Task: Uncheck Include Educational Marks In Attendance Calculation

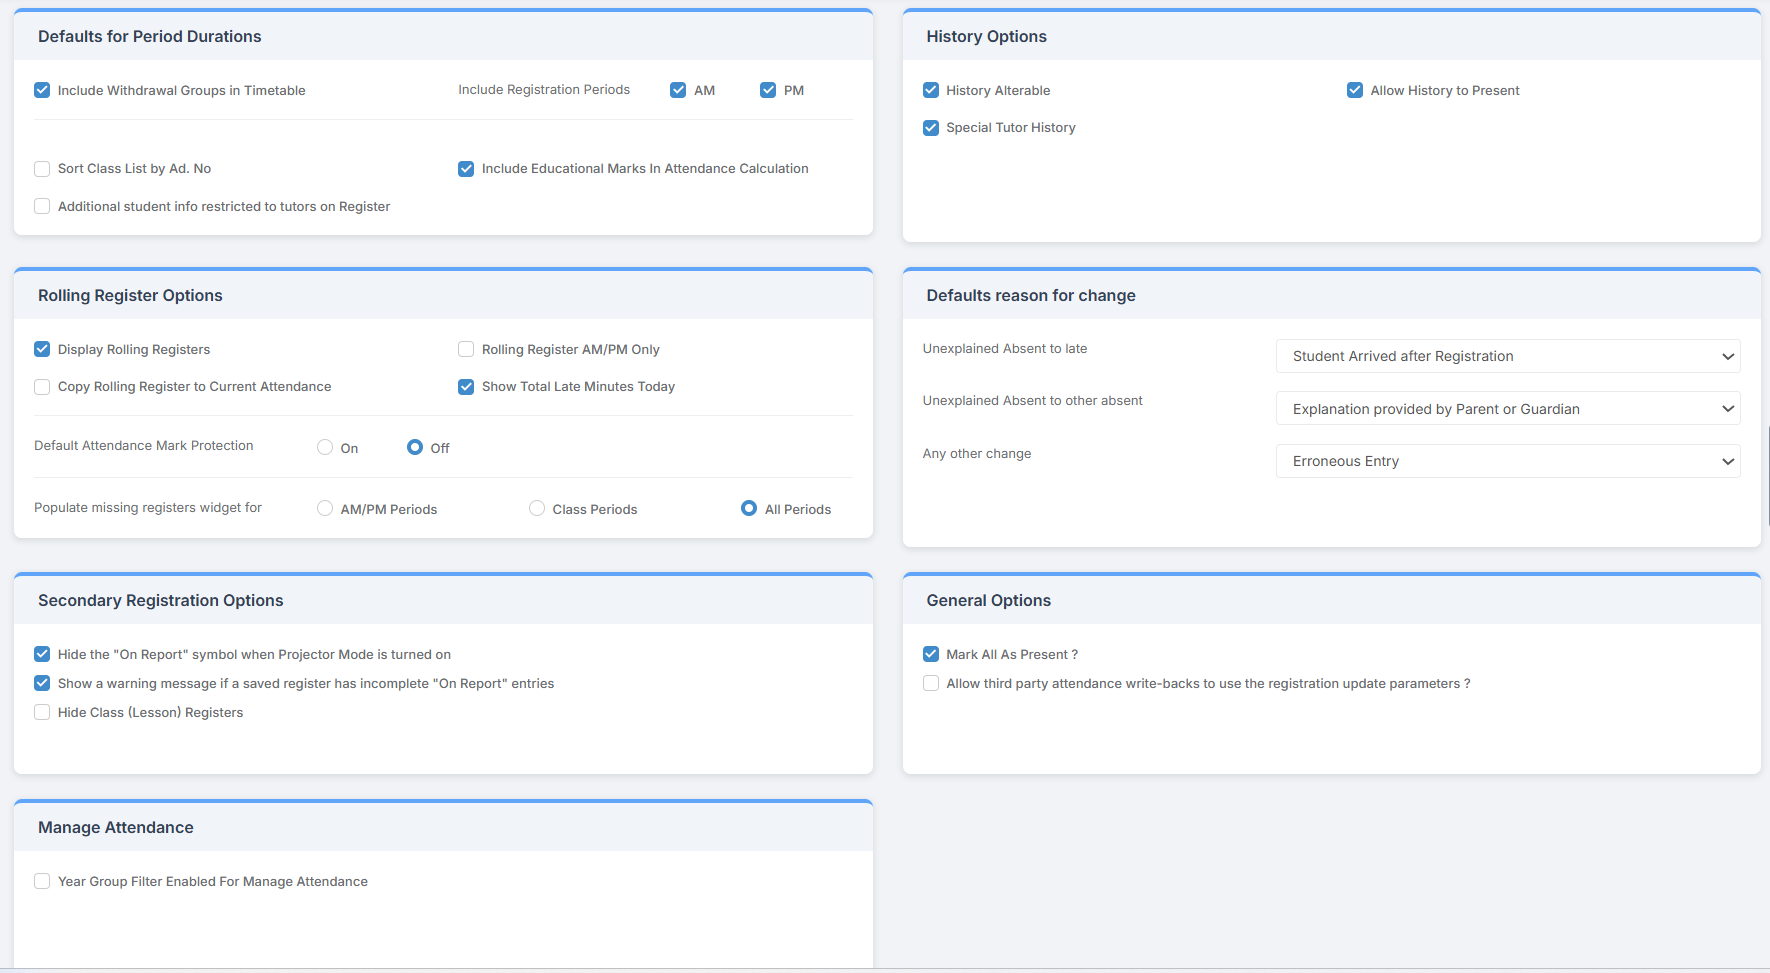Action: pyautogui.click(x=465, y=168)
